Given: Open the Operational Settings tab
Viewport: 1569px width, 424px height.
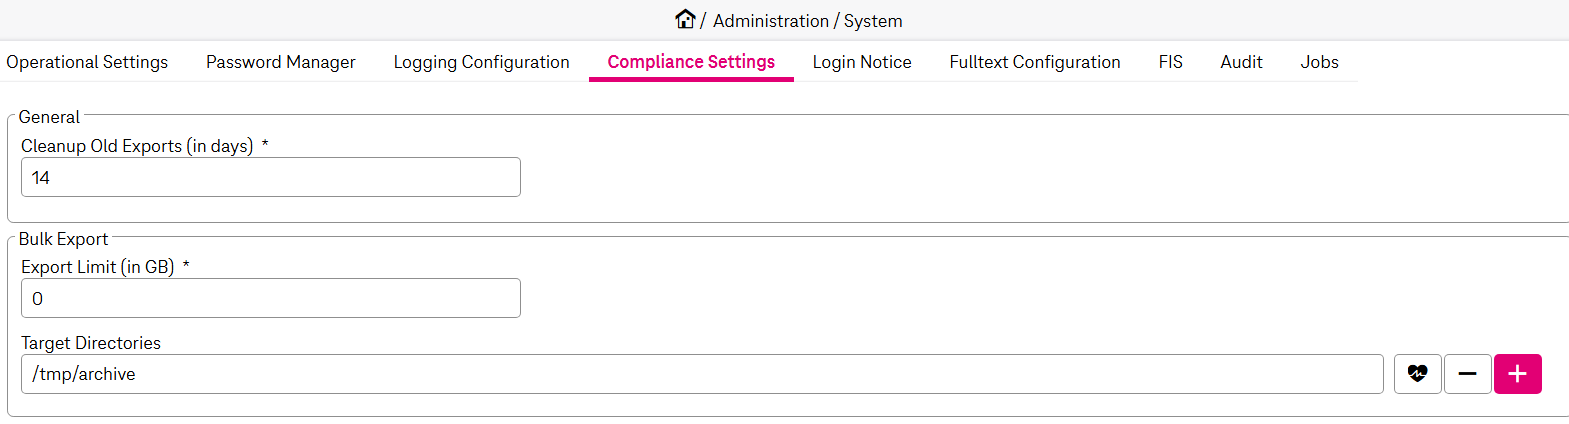Looking at the screenshot, I should pos(87,62).
